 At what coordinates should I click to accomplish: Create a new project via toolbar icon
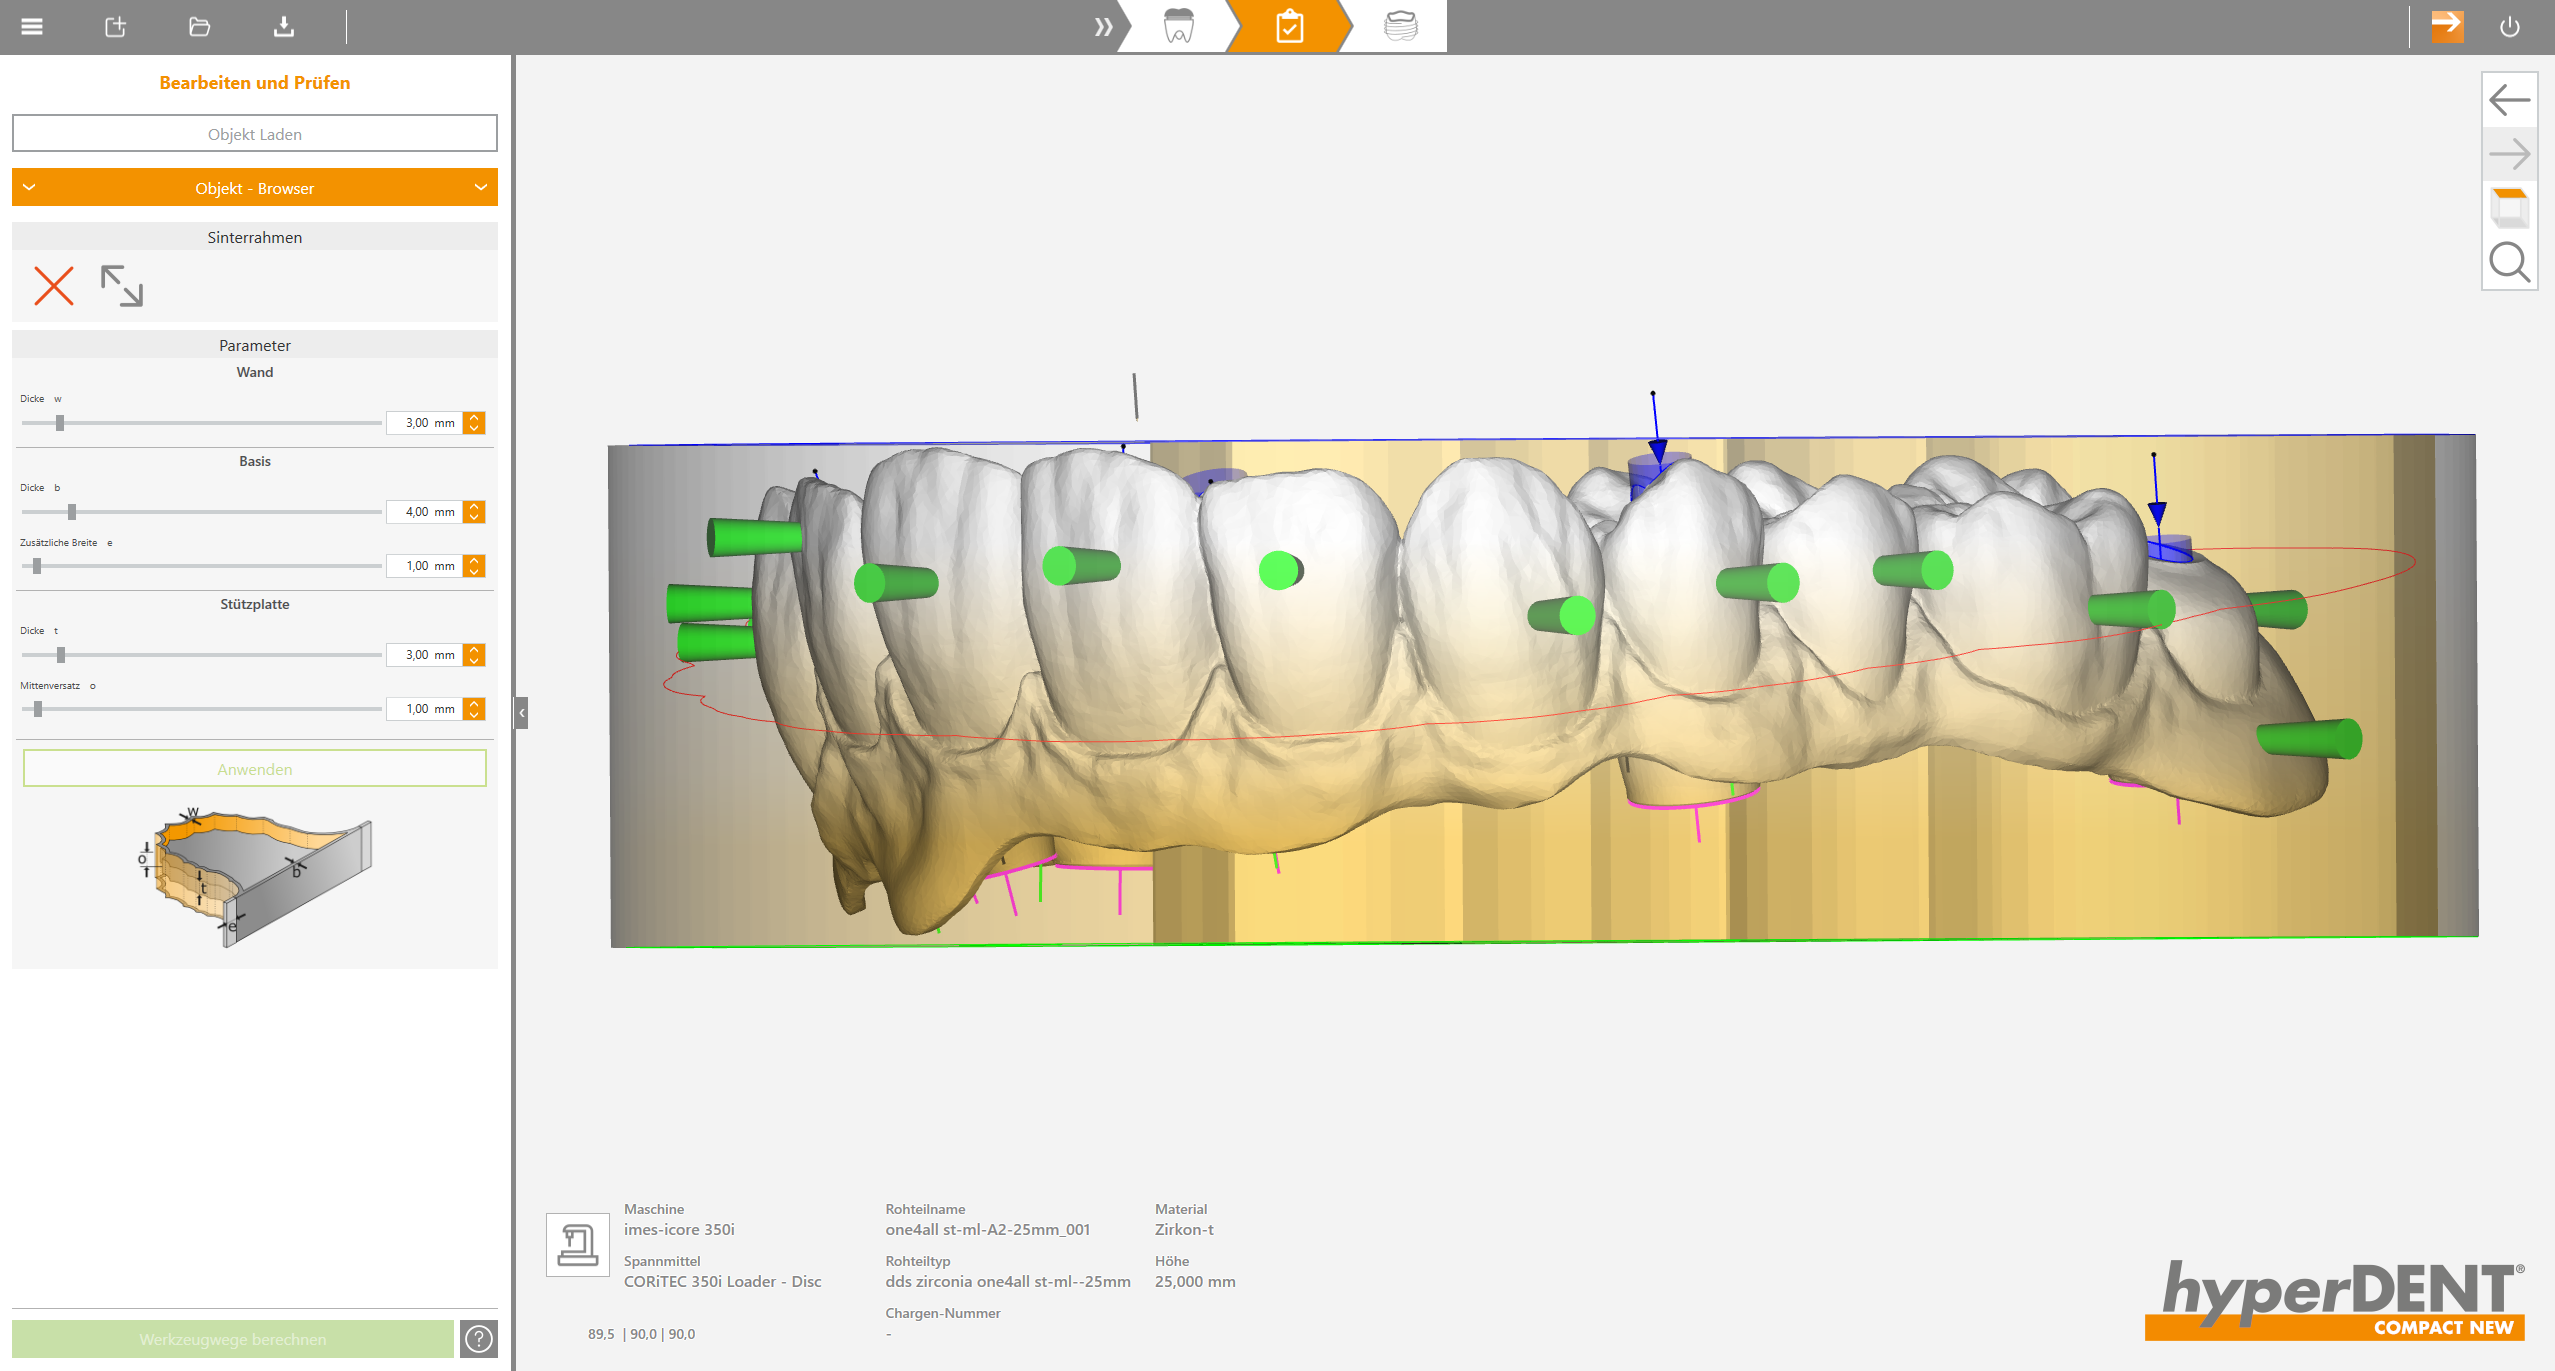point(114,26)
